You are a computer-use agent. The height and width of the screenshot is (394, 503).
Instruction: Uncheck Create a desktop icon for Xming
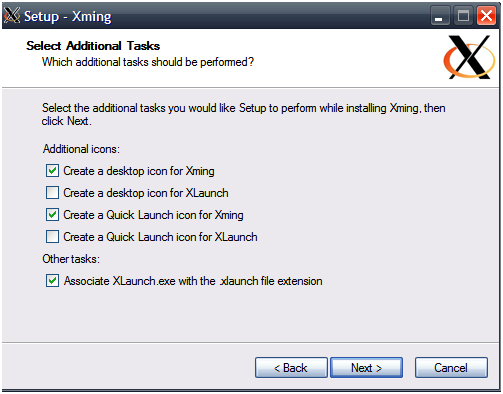point(52,171)
